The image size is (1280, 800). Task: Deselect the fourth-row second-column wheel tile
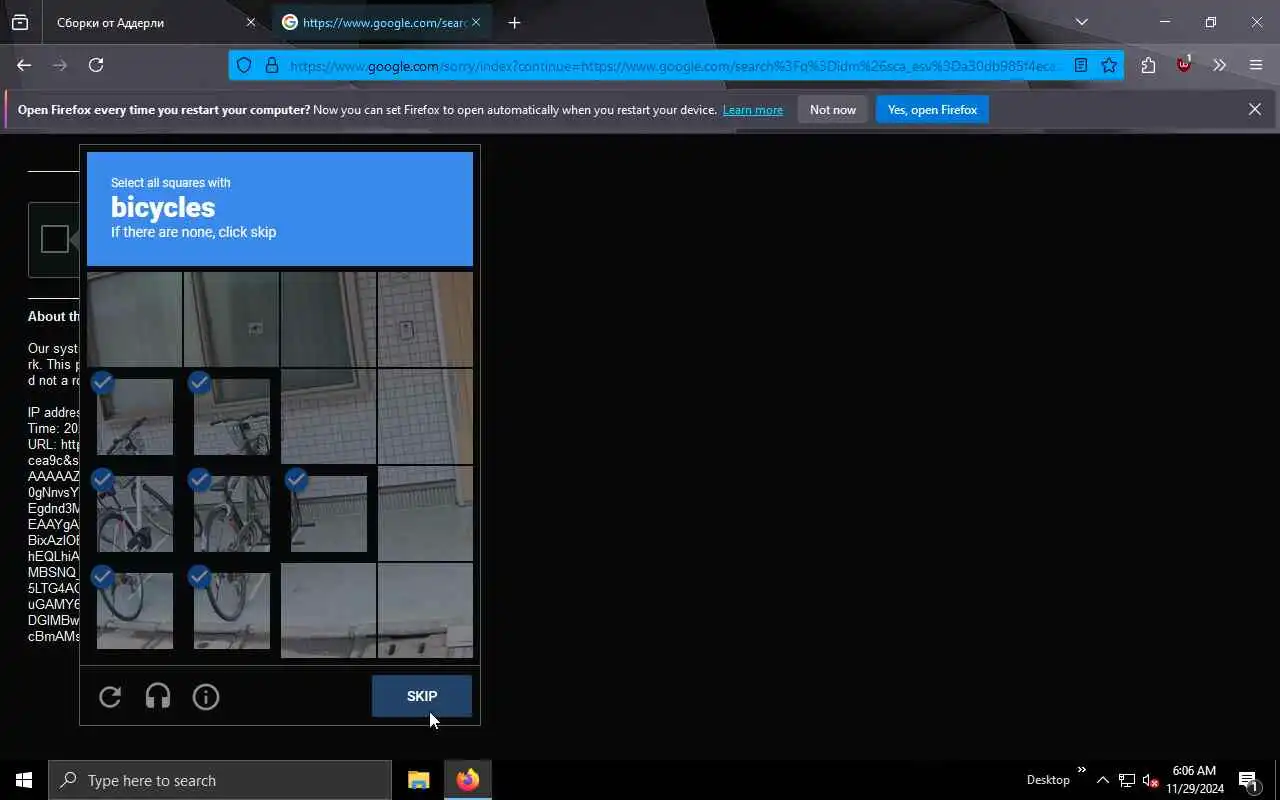(232, 610)
